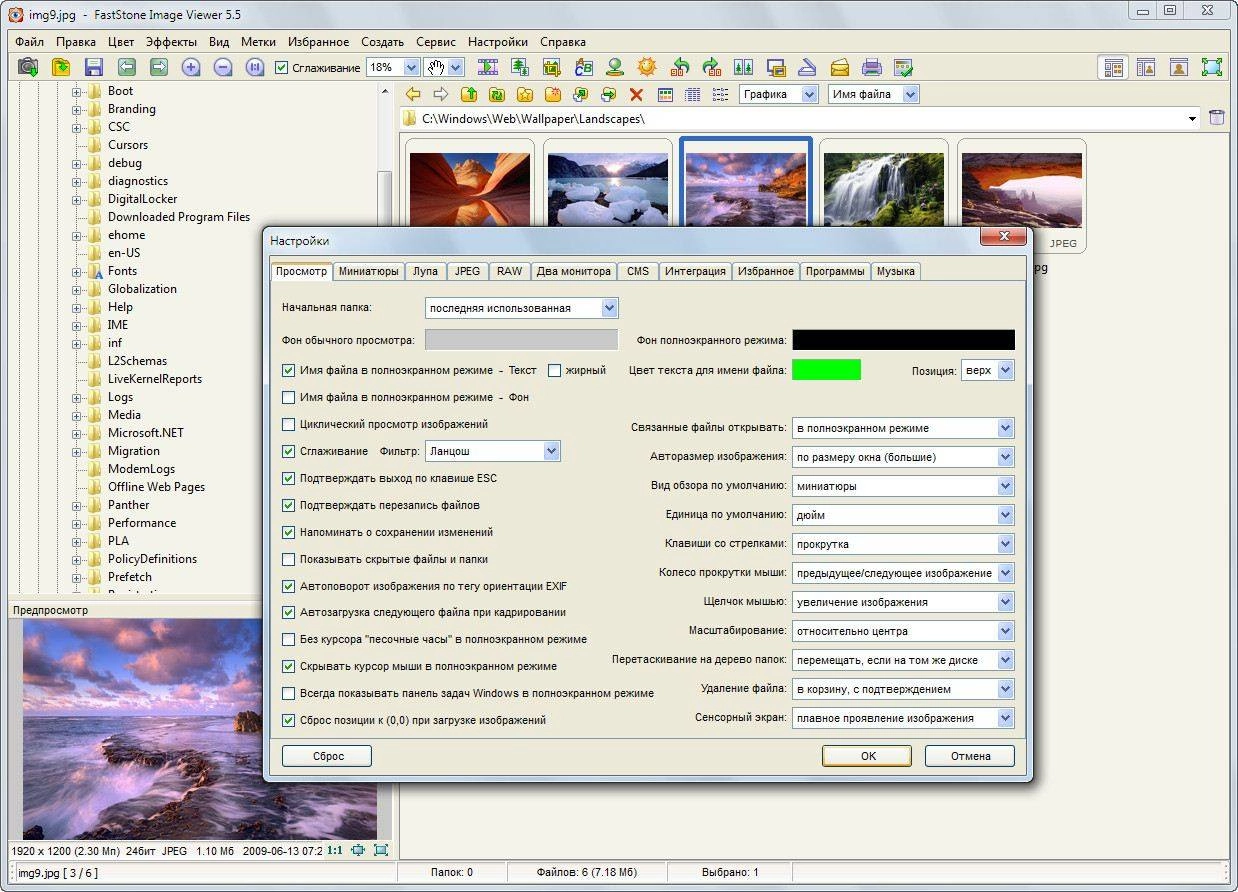The width and height of the screenshot is (1238, 892).
Task: Switch to the Музыка tab
Action: (895, 271)
